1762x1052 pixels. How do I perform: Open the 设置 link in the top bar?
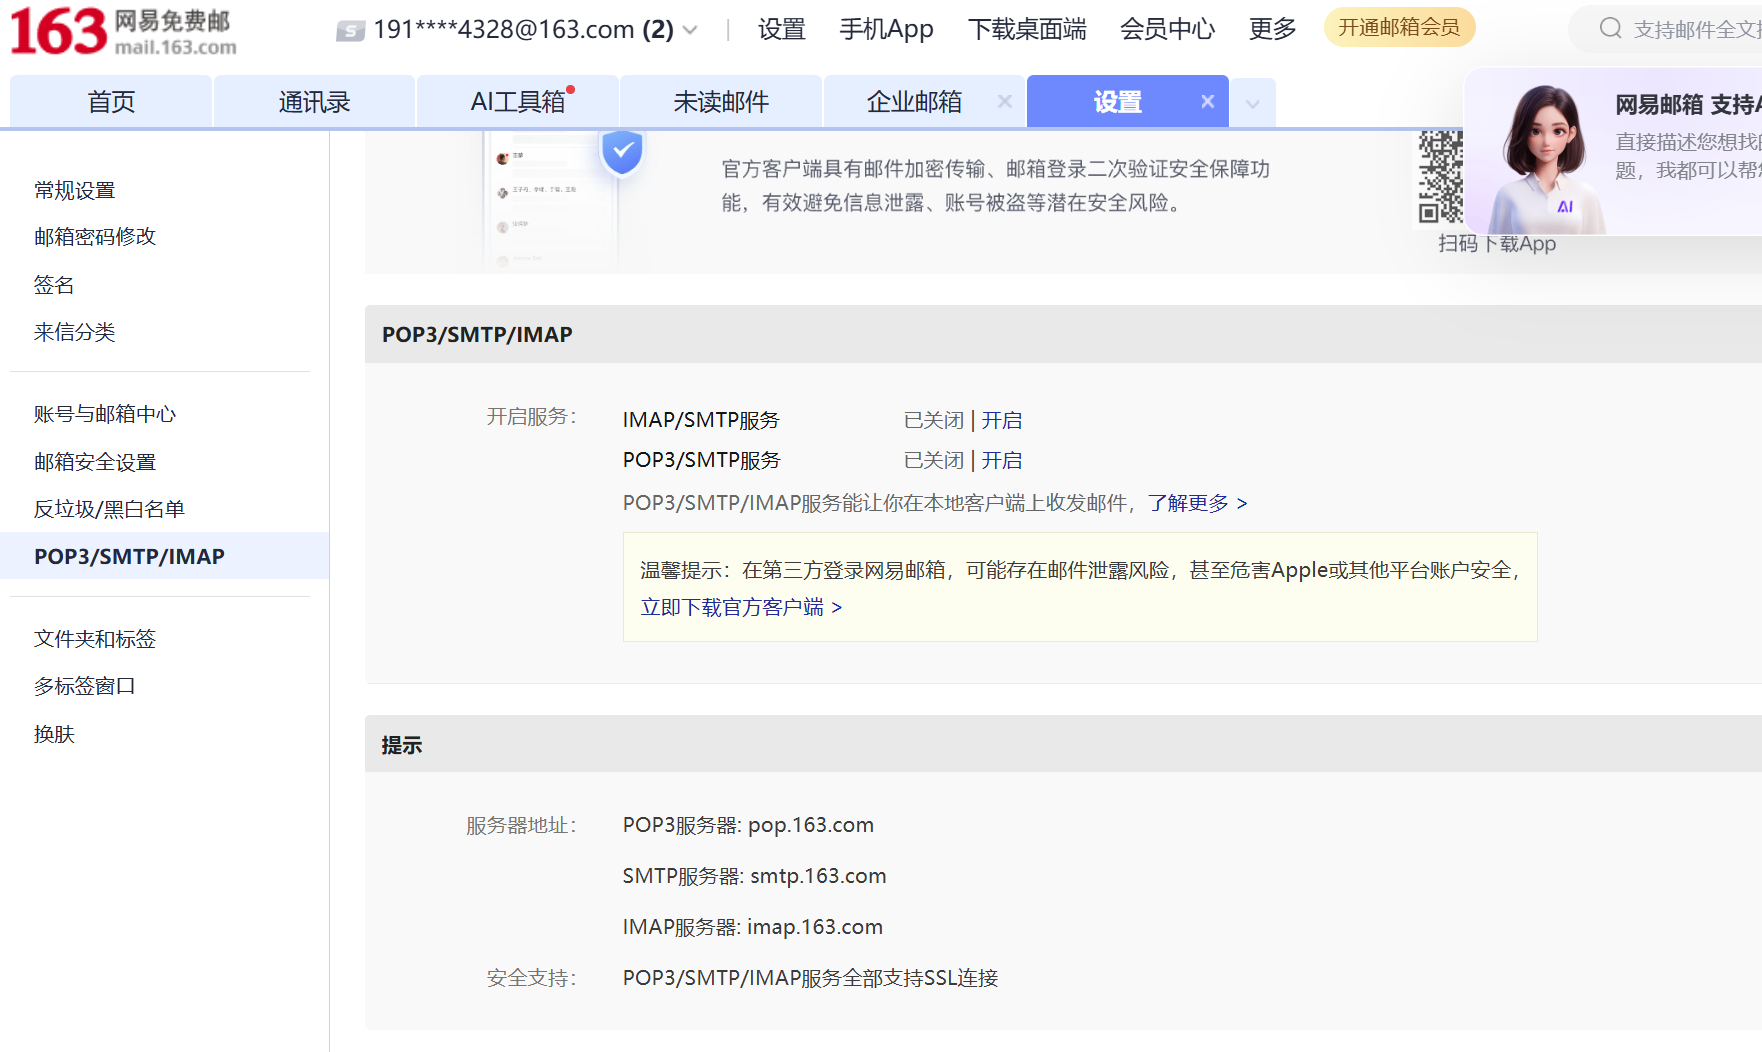click(x=781, y=29)
